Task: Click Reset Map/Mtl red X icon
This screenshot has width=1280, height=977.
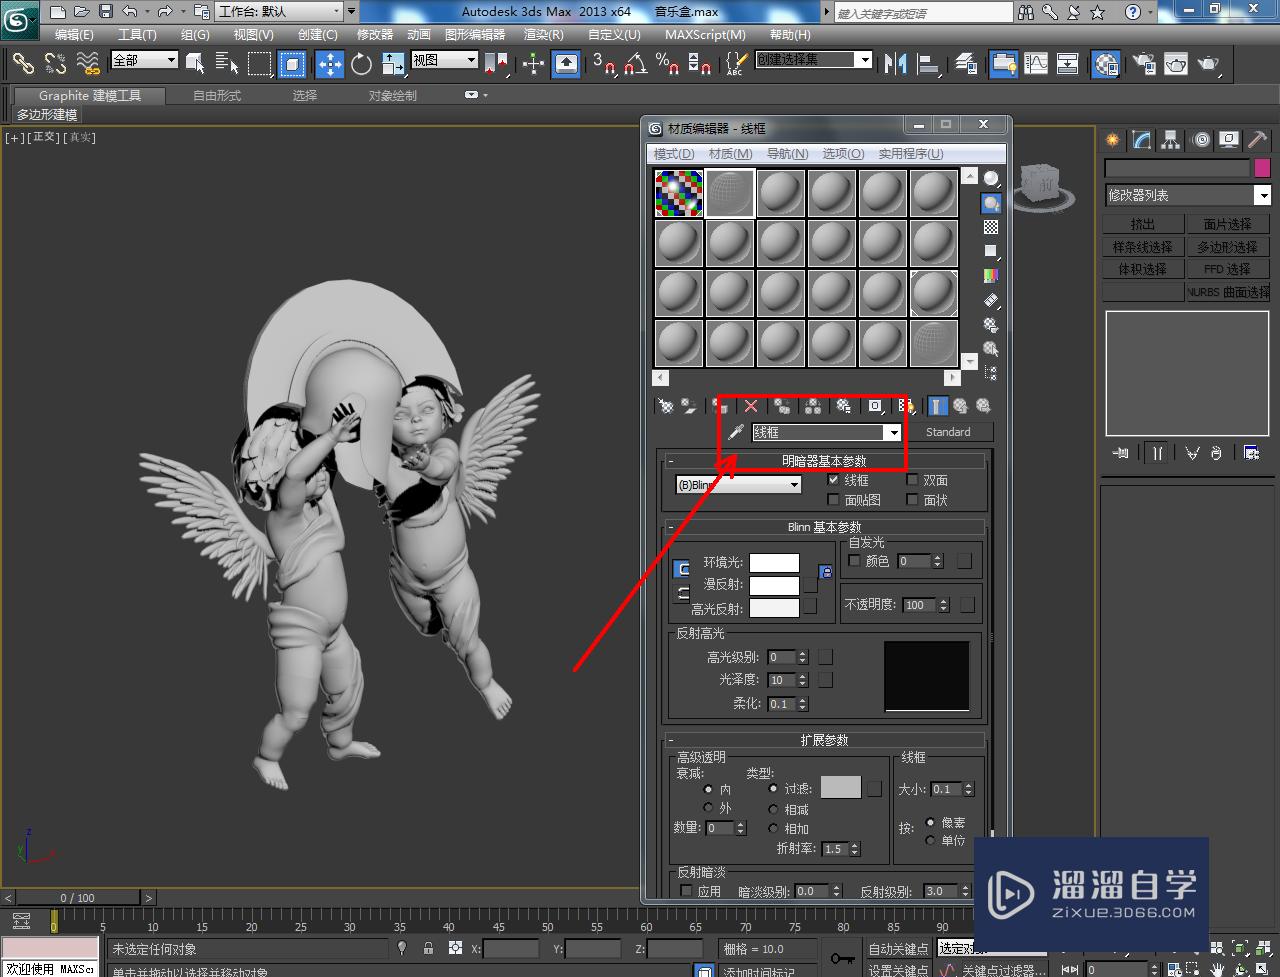Action: [751, 406]
